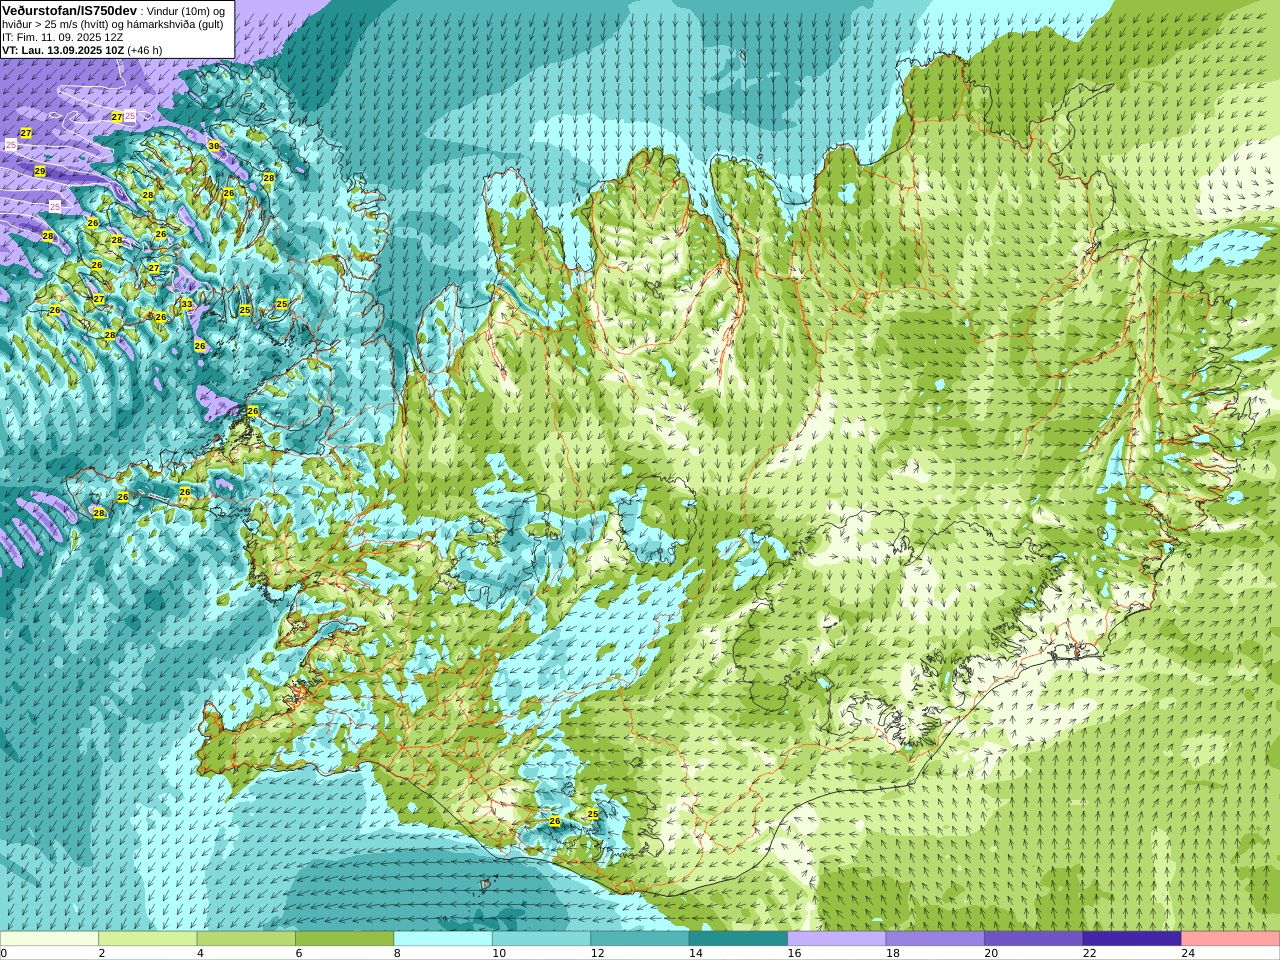
Task: Click the yellow gust marker labeled 33
Action: [x=186, y=304]
